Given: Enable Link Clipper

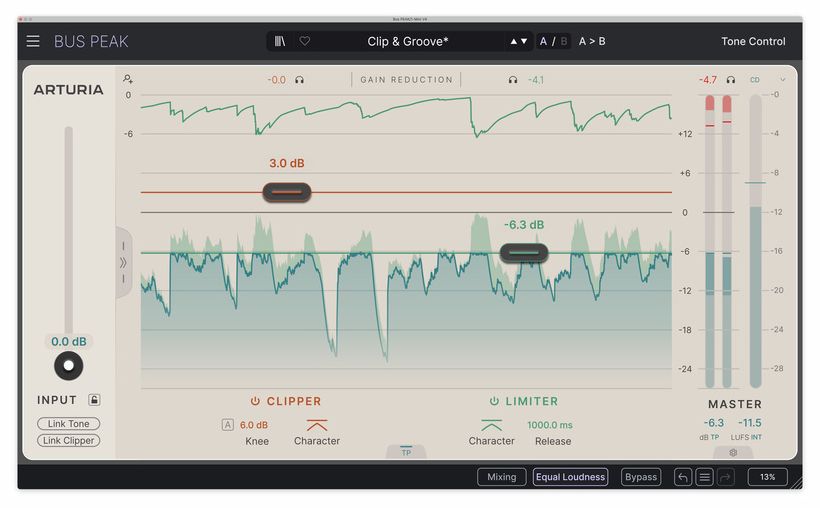Looking at the screenshot, I should pyautogui.click(x=69, y=441).
